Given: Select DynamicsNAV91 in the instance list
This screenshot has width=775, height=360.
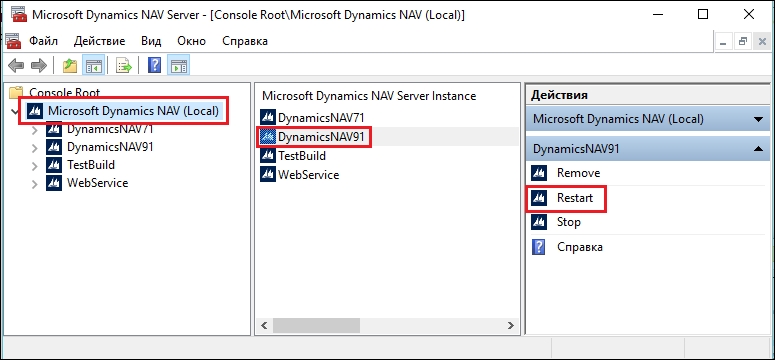Looking at the screenshot, I should 321,137.
